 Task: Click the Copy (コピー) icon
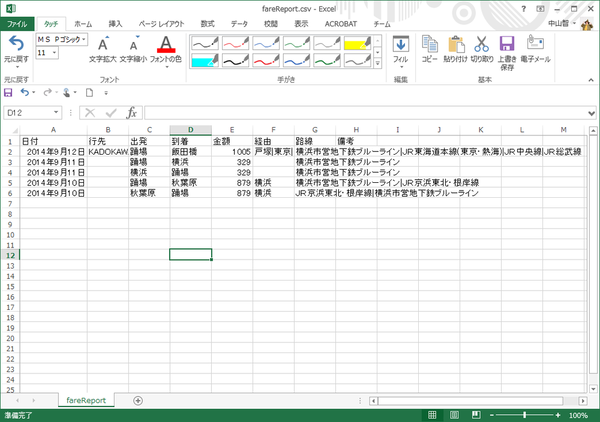pyautogui.click(x=430, y=44)
